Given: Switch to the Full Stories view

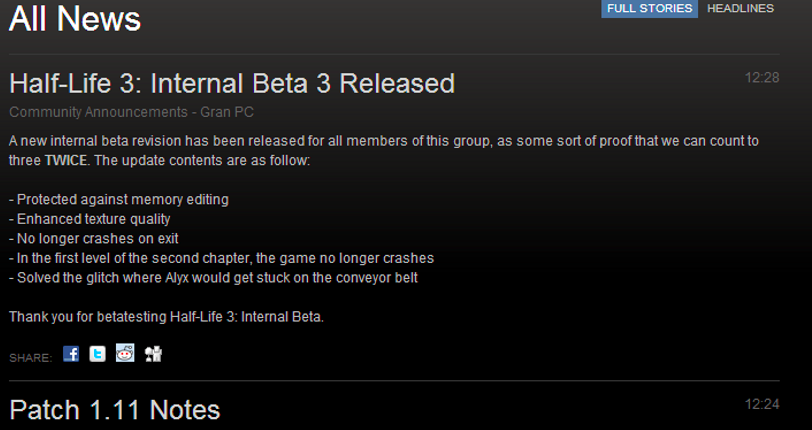Looking at the screenshot, I should 649,9.
